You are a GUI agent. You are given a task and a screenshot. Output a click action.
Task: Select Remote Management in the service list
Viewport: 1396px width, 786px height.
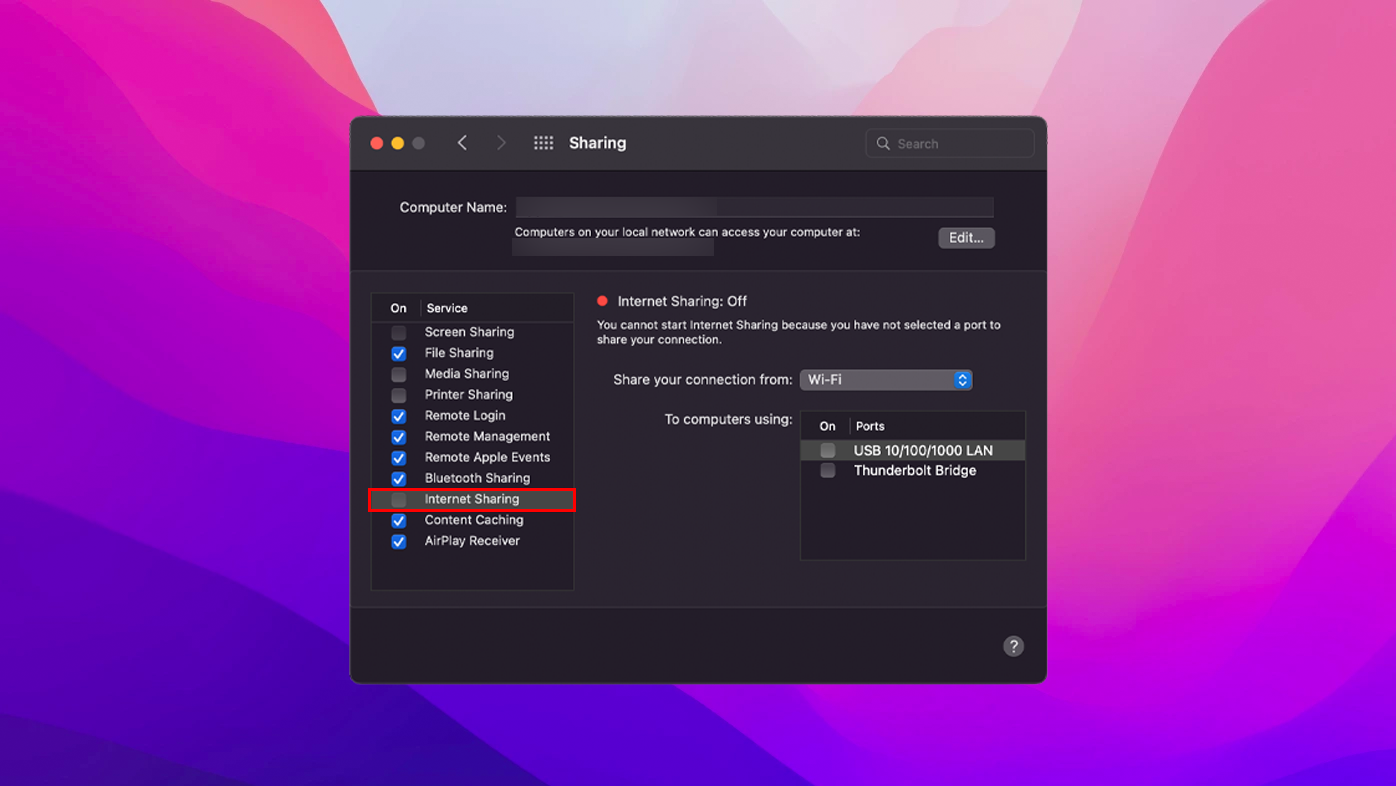click(x=487, y=437)
